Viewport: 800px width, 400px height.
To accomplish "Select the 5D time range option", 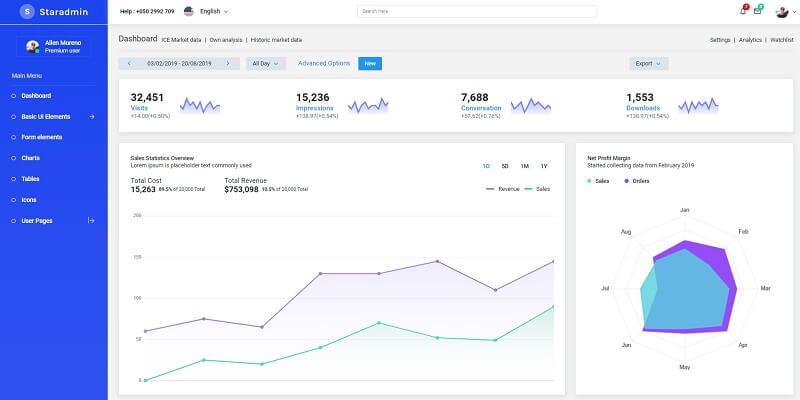I will click(505, 165).
